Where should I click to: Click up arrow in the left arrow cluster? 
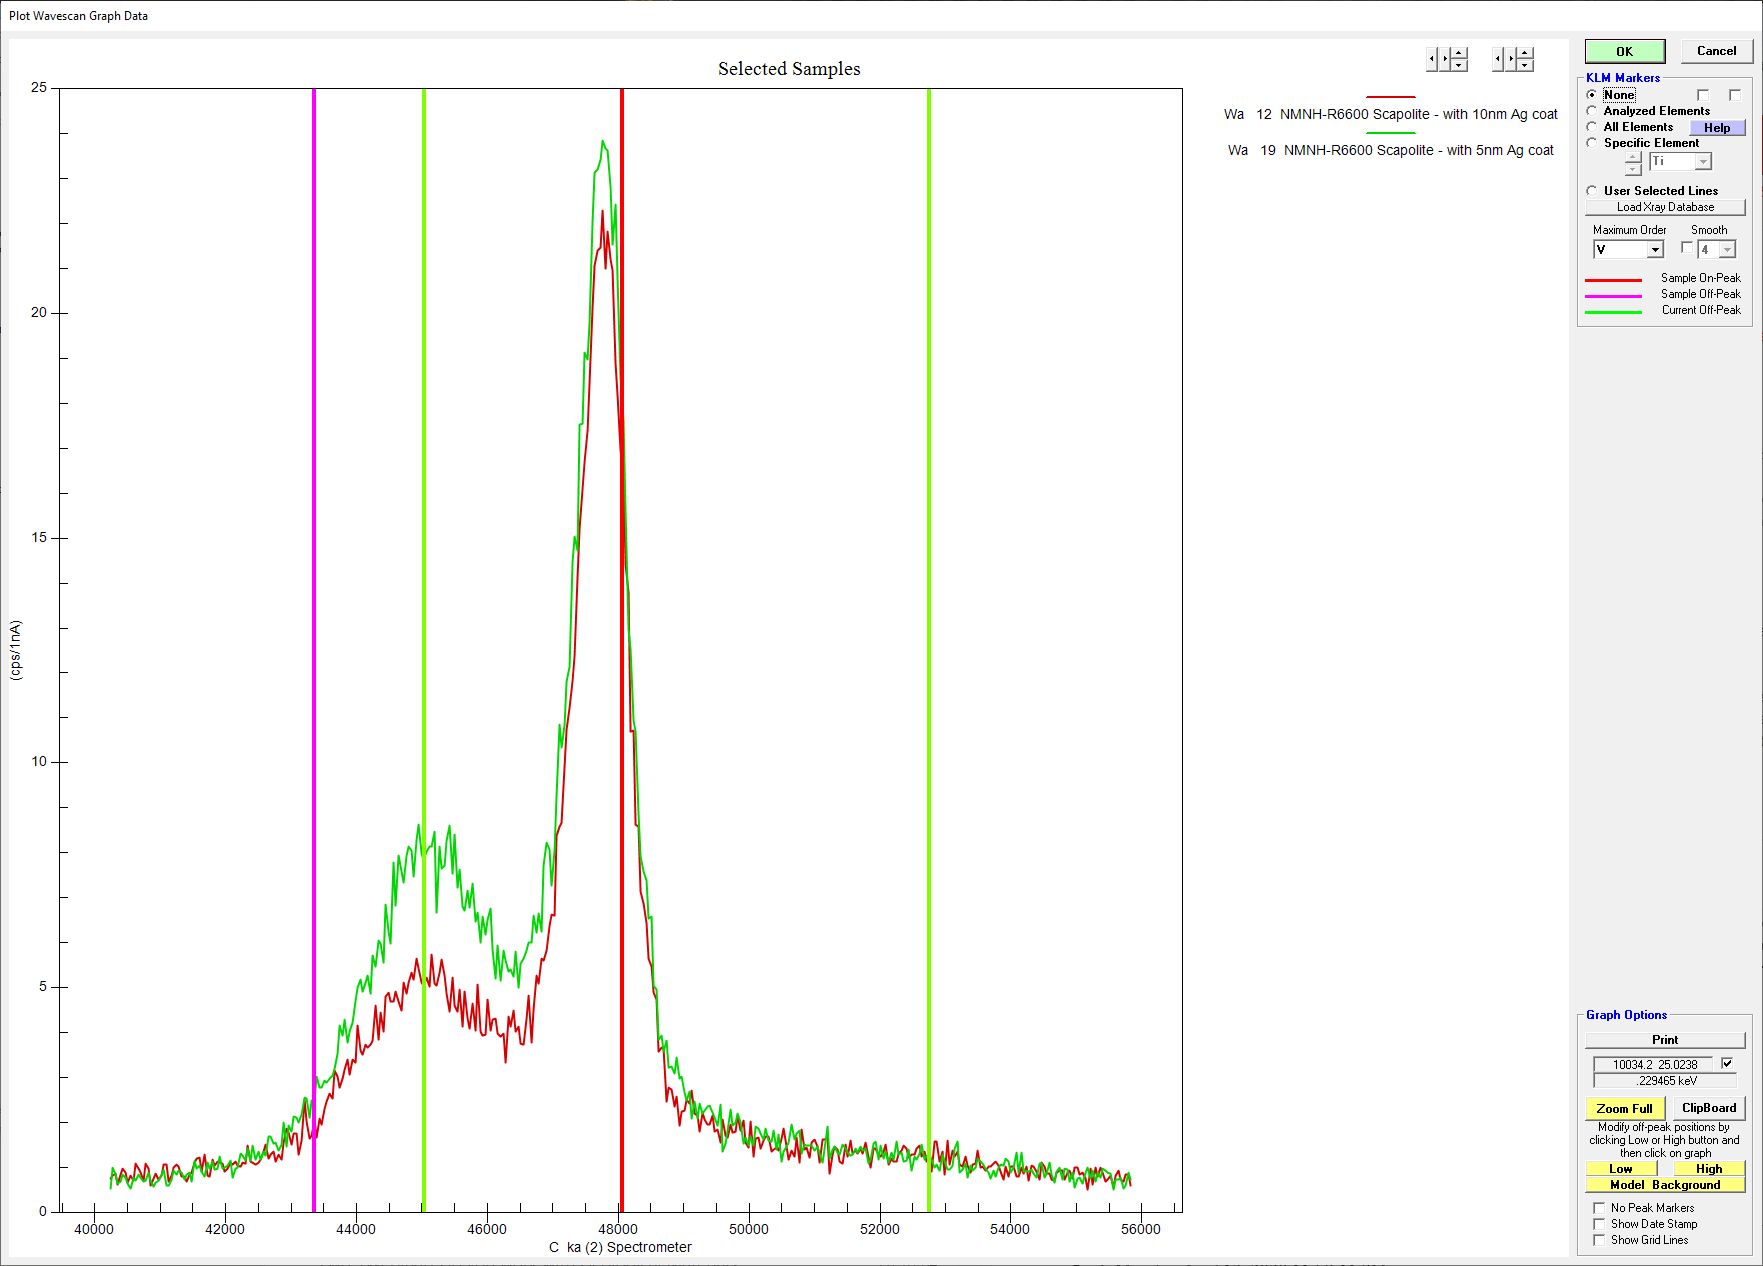pos(1459,53)
